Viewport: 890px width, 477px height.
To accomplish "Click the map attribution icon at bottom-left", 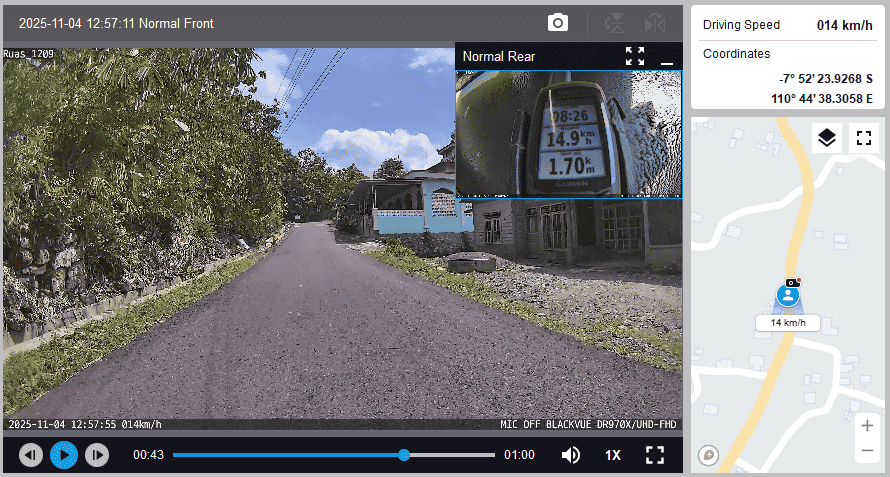I will [709, 455].
